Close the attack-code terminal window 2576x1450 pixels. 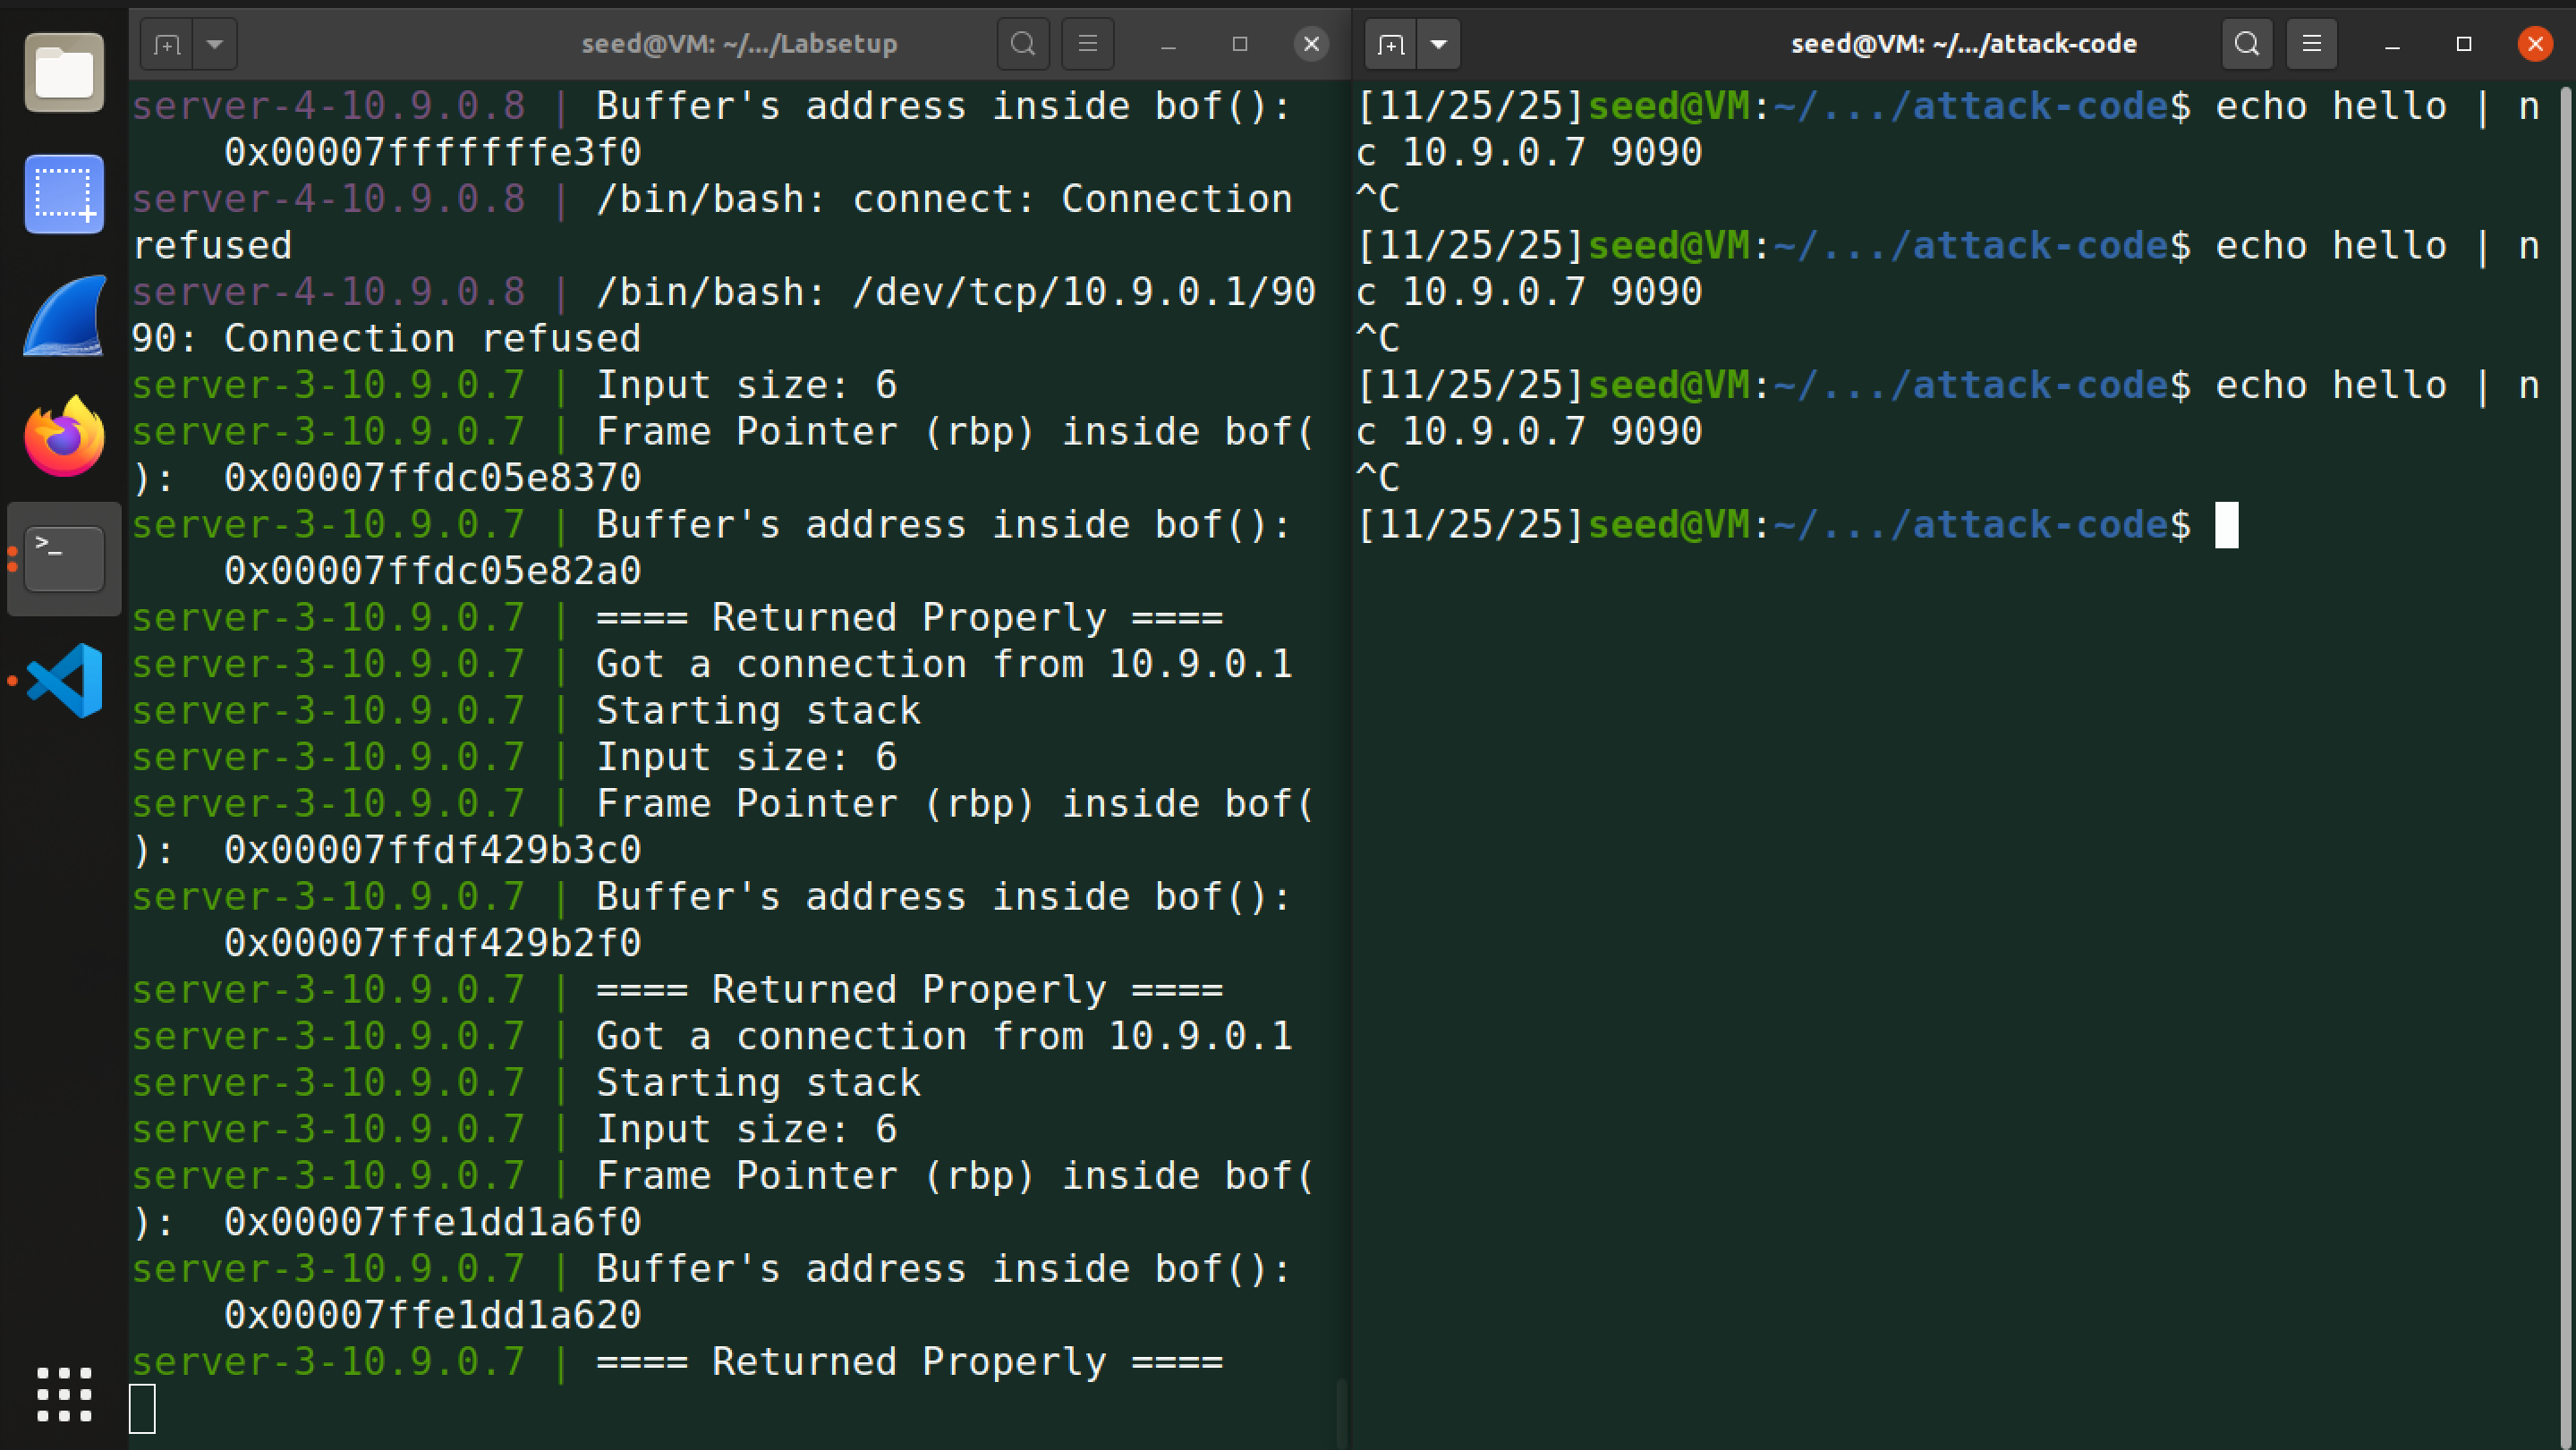click(2535, 44)
